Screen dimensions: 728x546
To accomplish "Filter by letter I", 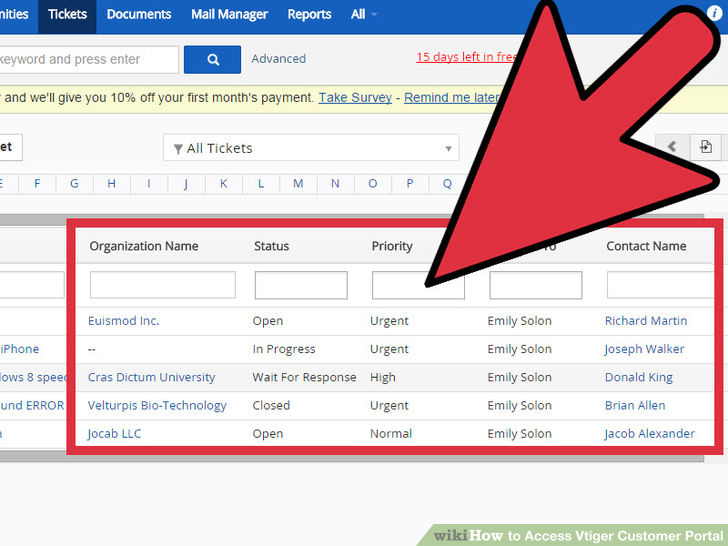I will [149, 183].
